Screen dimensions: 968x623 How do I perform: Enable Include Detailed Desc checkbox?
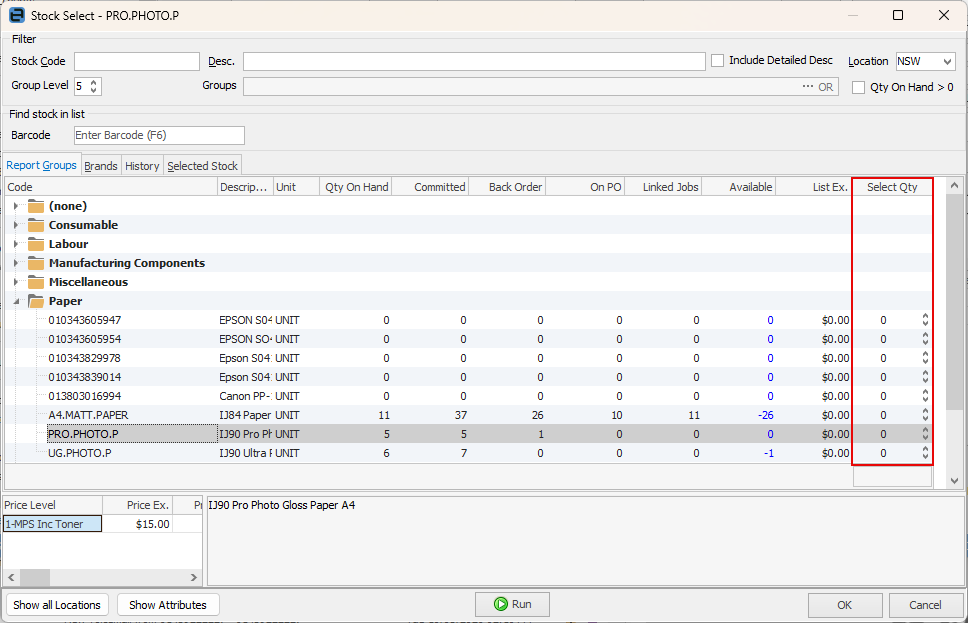pos(717,61)
